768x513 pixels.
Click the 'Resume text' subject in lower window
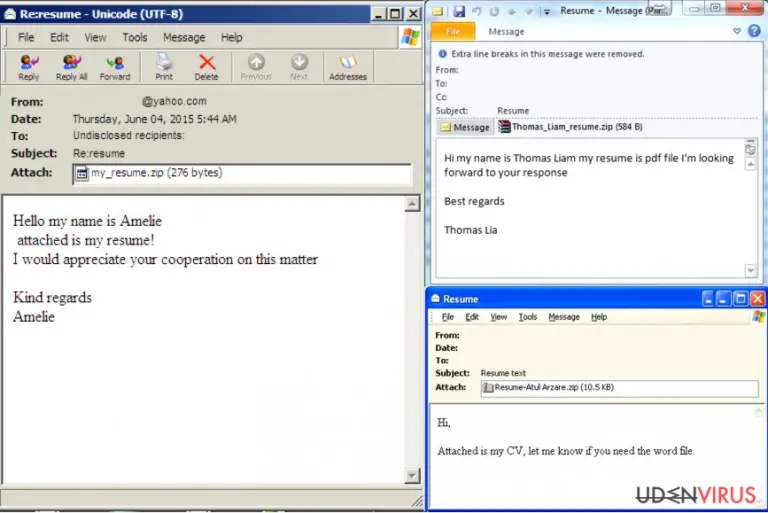point(503,373)
